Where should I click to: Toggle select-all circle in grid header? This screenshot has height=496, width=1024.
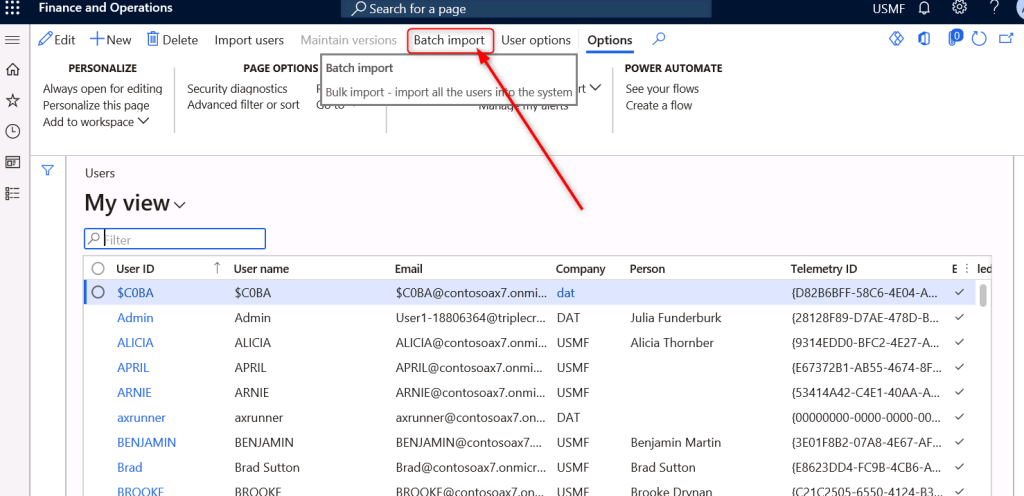98,269
